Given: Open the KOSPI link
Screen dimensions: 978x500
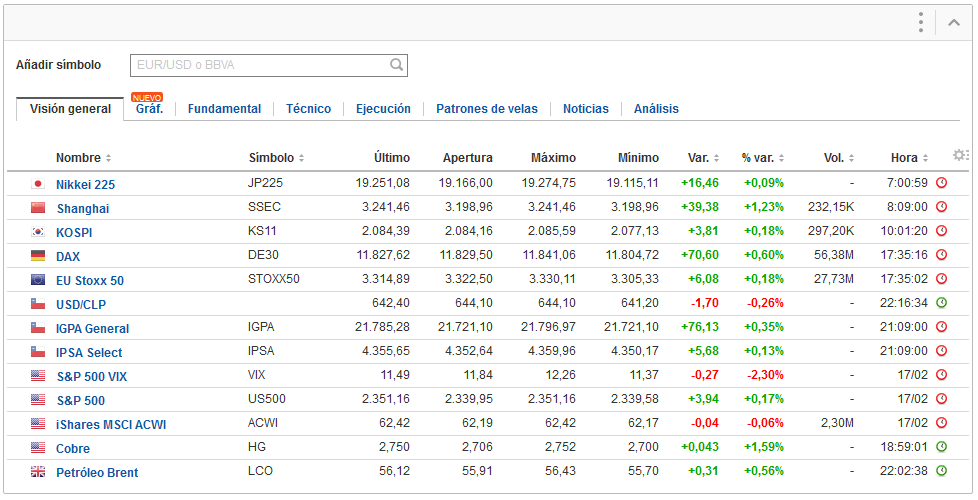Looking at the screenshot, I should point(74,233).
